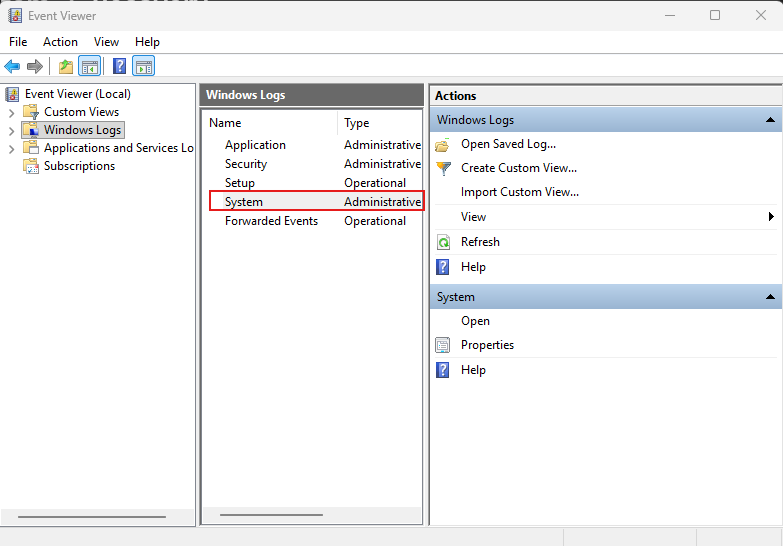783x546 pixels.
Task: Toggle the Show/Hide Action Pane toolbar icon
Action: pos(144,66)
